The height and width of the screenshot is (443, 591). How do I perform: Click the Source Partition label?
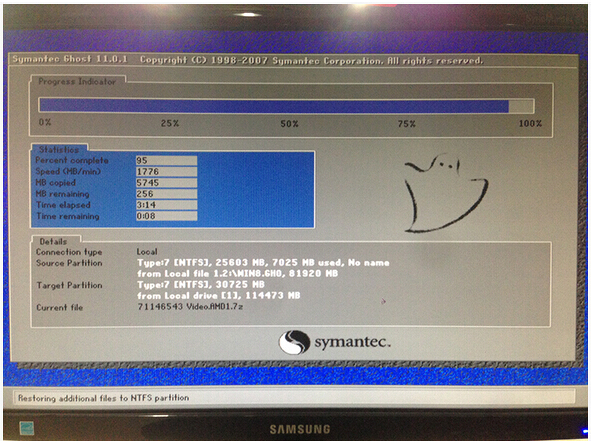[69, 263]
